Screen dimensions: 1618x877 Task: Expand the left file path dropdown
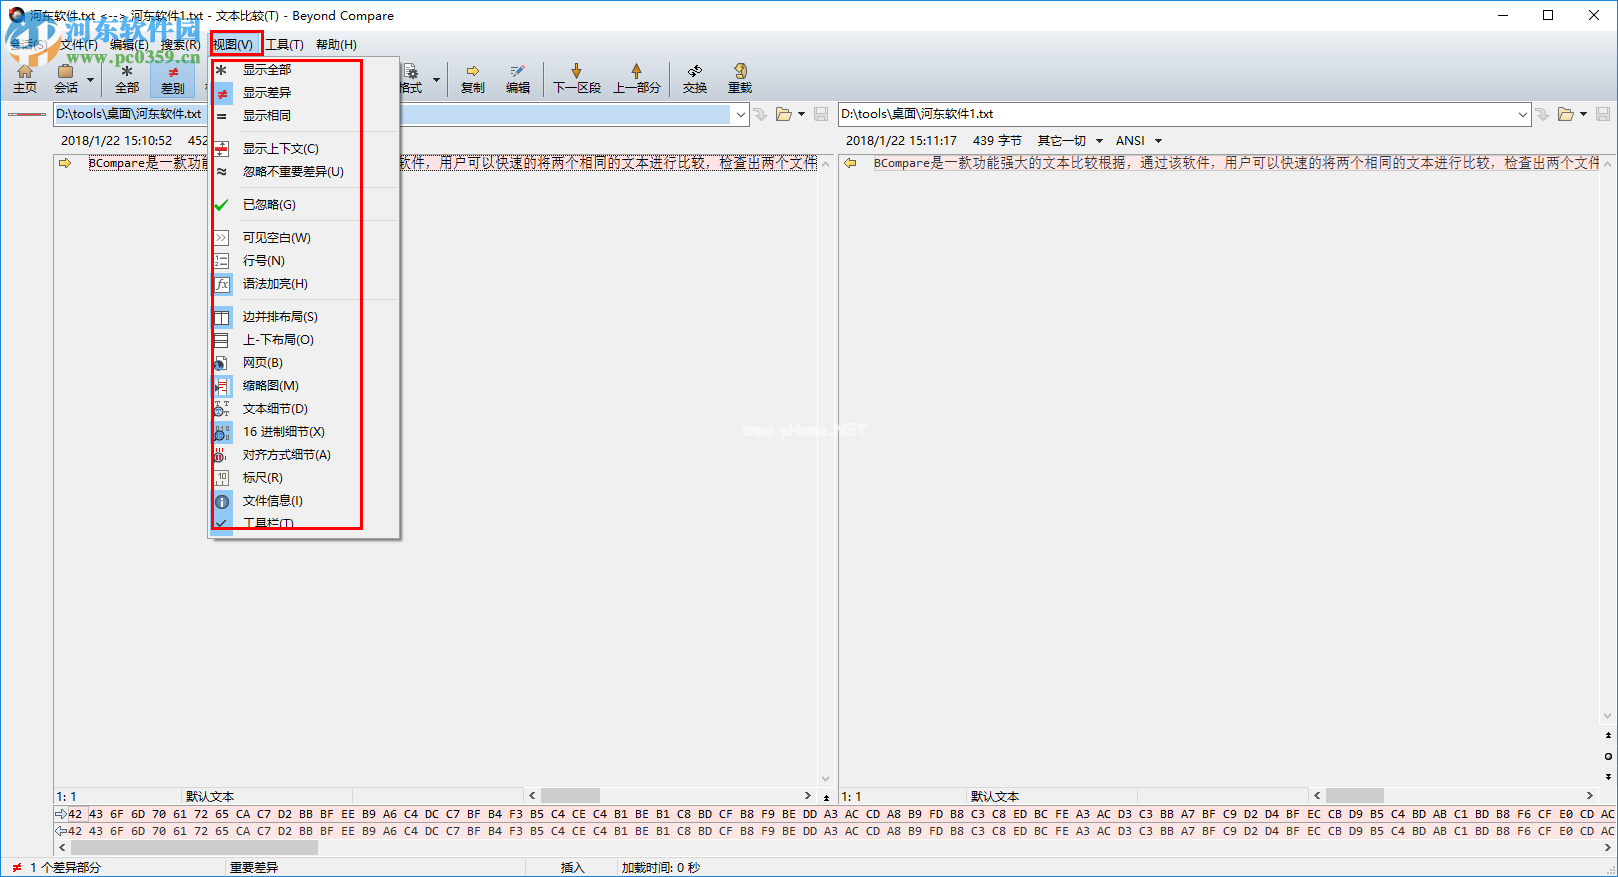[741, 114]
